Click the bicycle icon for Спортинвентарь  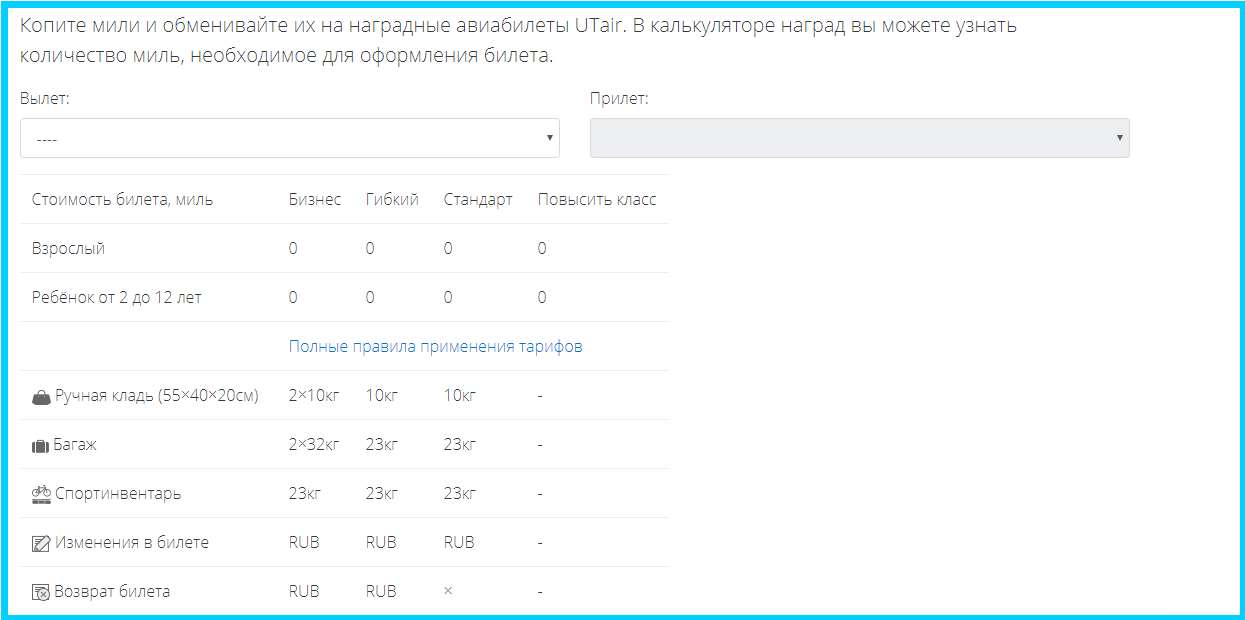41,493
